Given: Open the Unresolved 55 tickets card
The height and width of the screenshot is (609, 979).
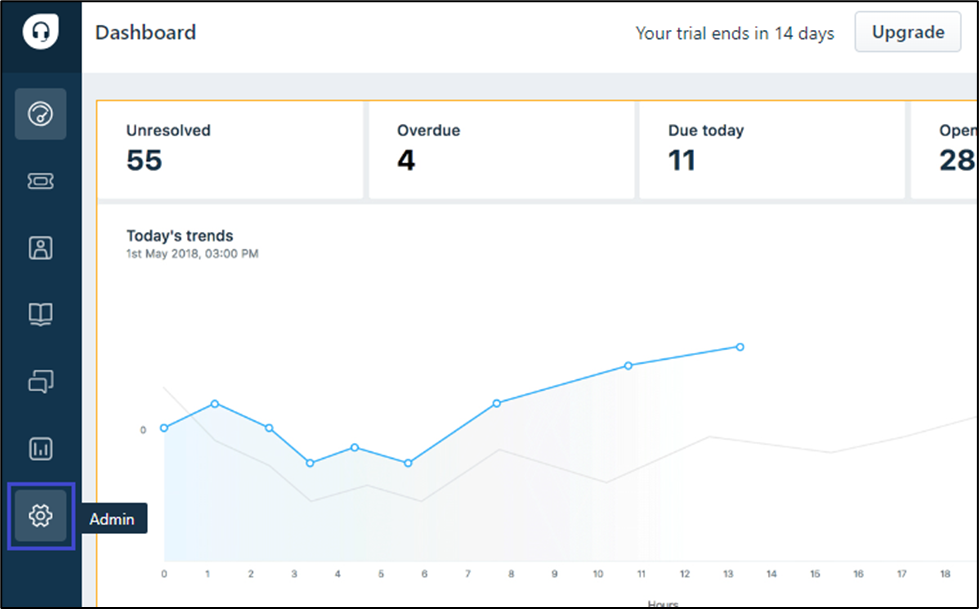Looking at the screenshot, I should [230, 150].
